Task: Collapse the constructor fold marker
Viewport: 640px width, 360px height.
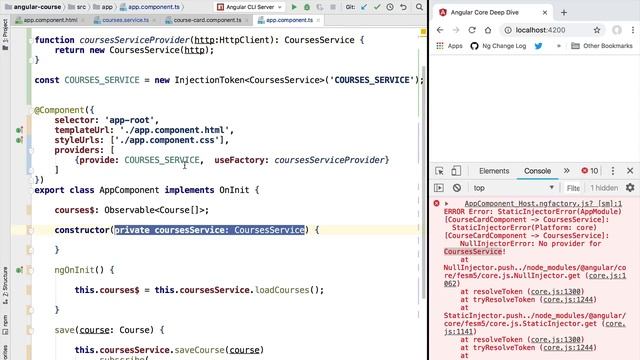Action: pyautogui.click(x=30, y=230)
